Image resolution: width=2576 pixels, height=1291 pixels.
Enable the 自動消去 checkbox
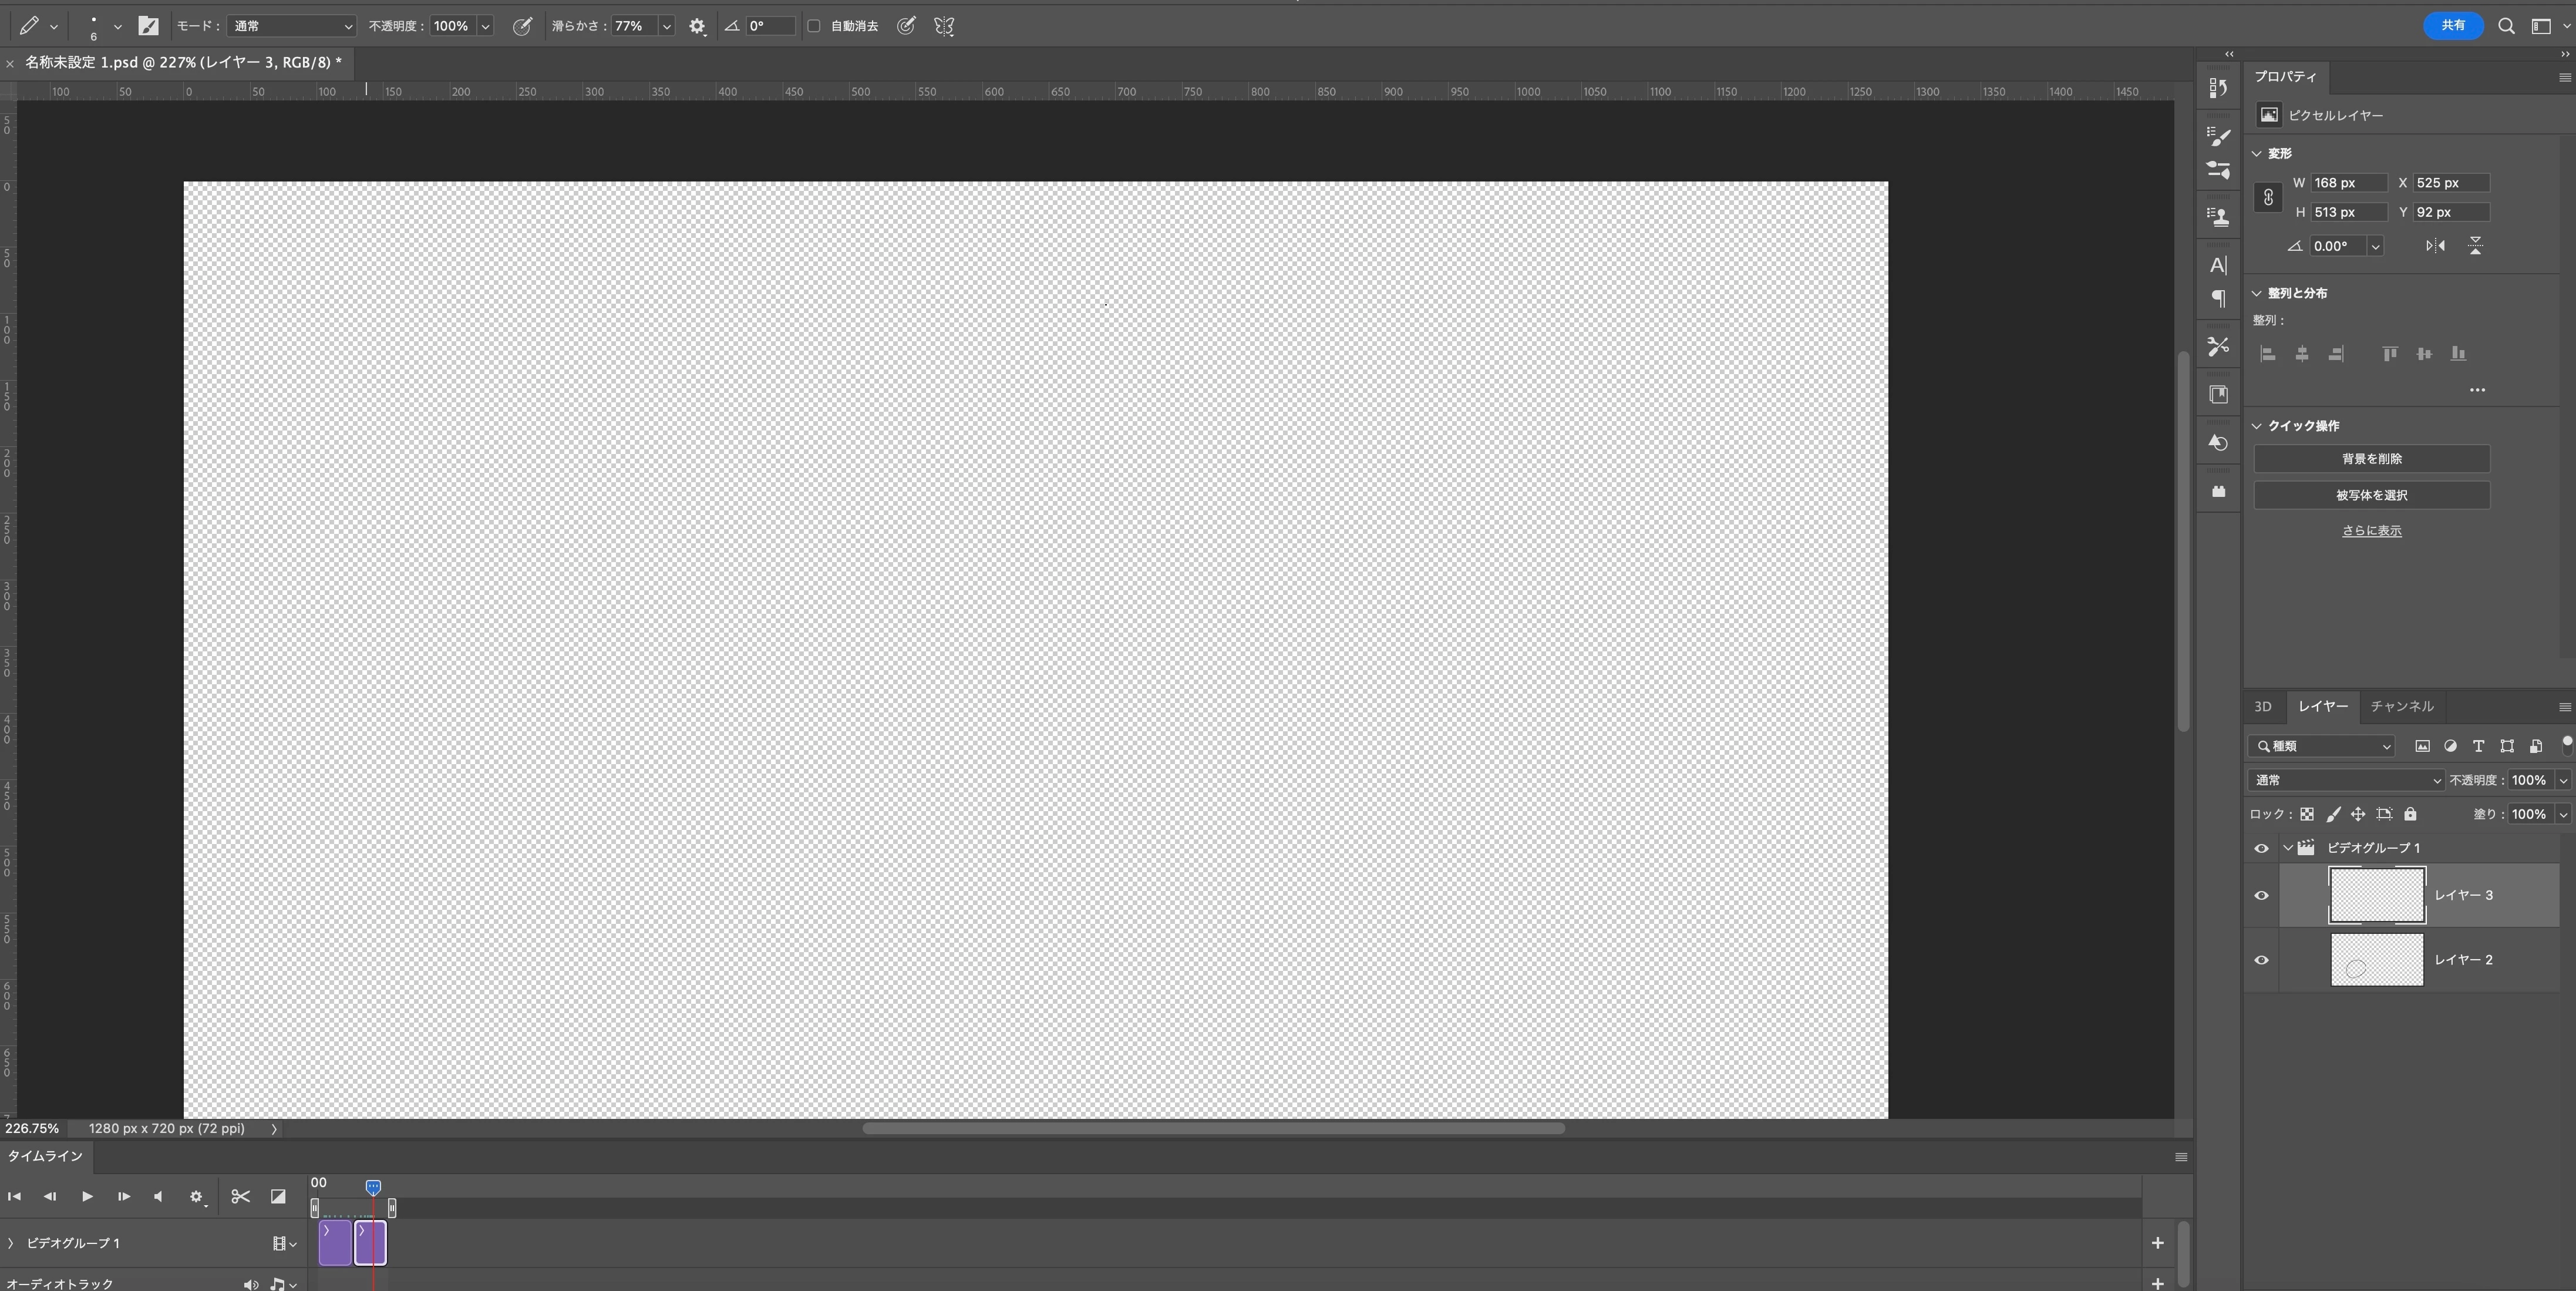tap(814, 26)
